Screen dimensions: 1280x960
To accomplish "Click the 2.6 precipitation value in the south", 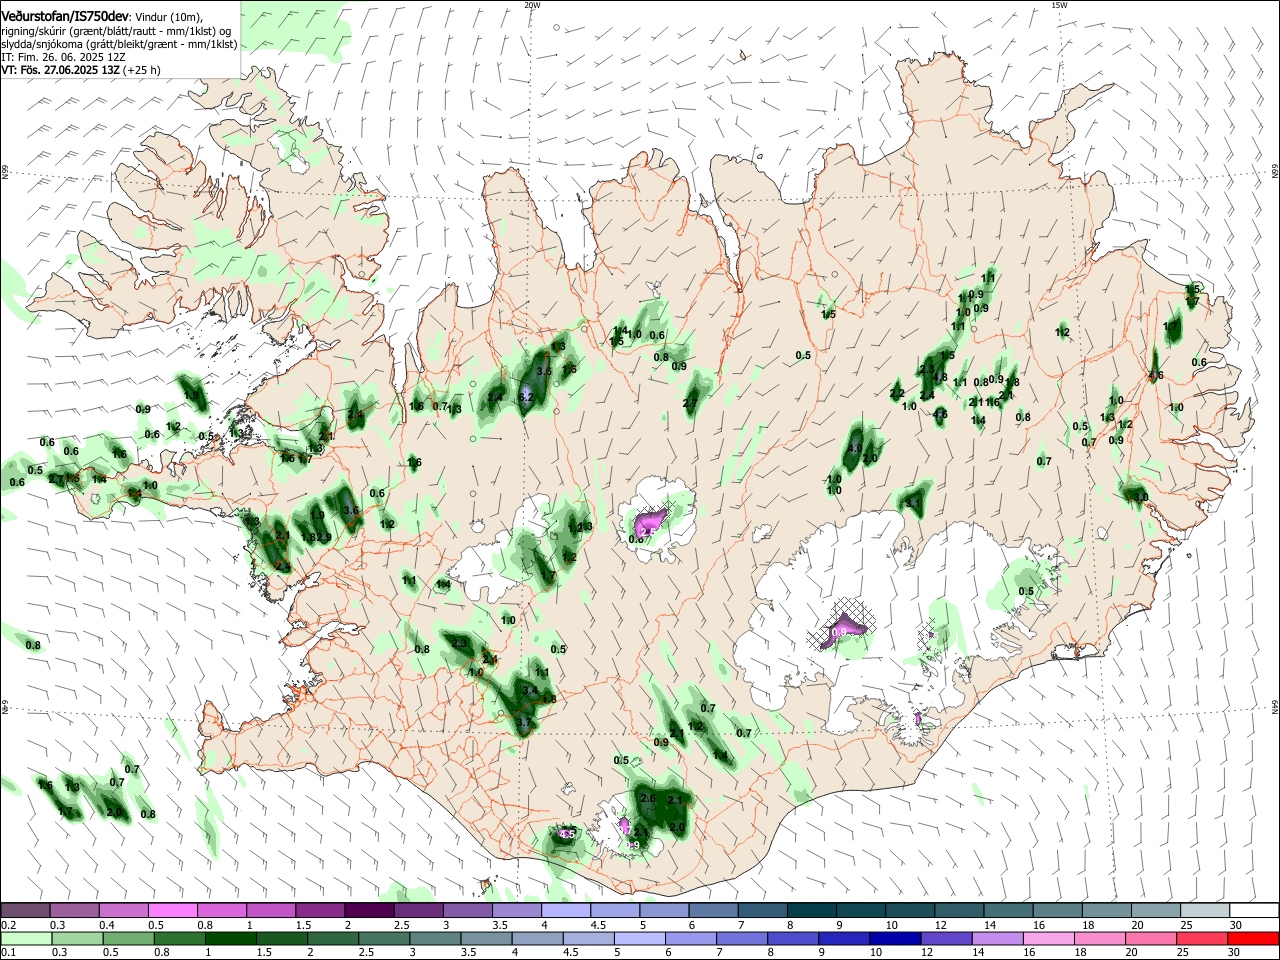I will coord(647,798).
